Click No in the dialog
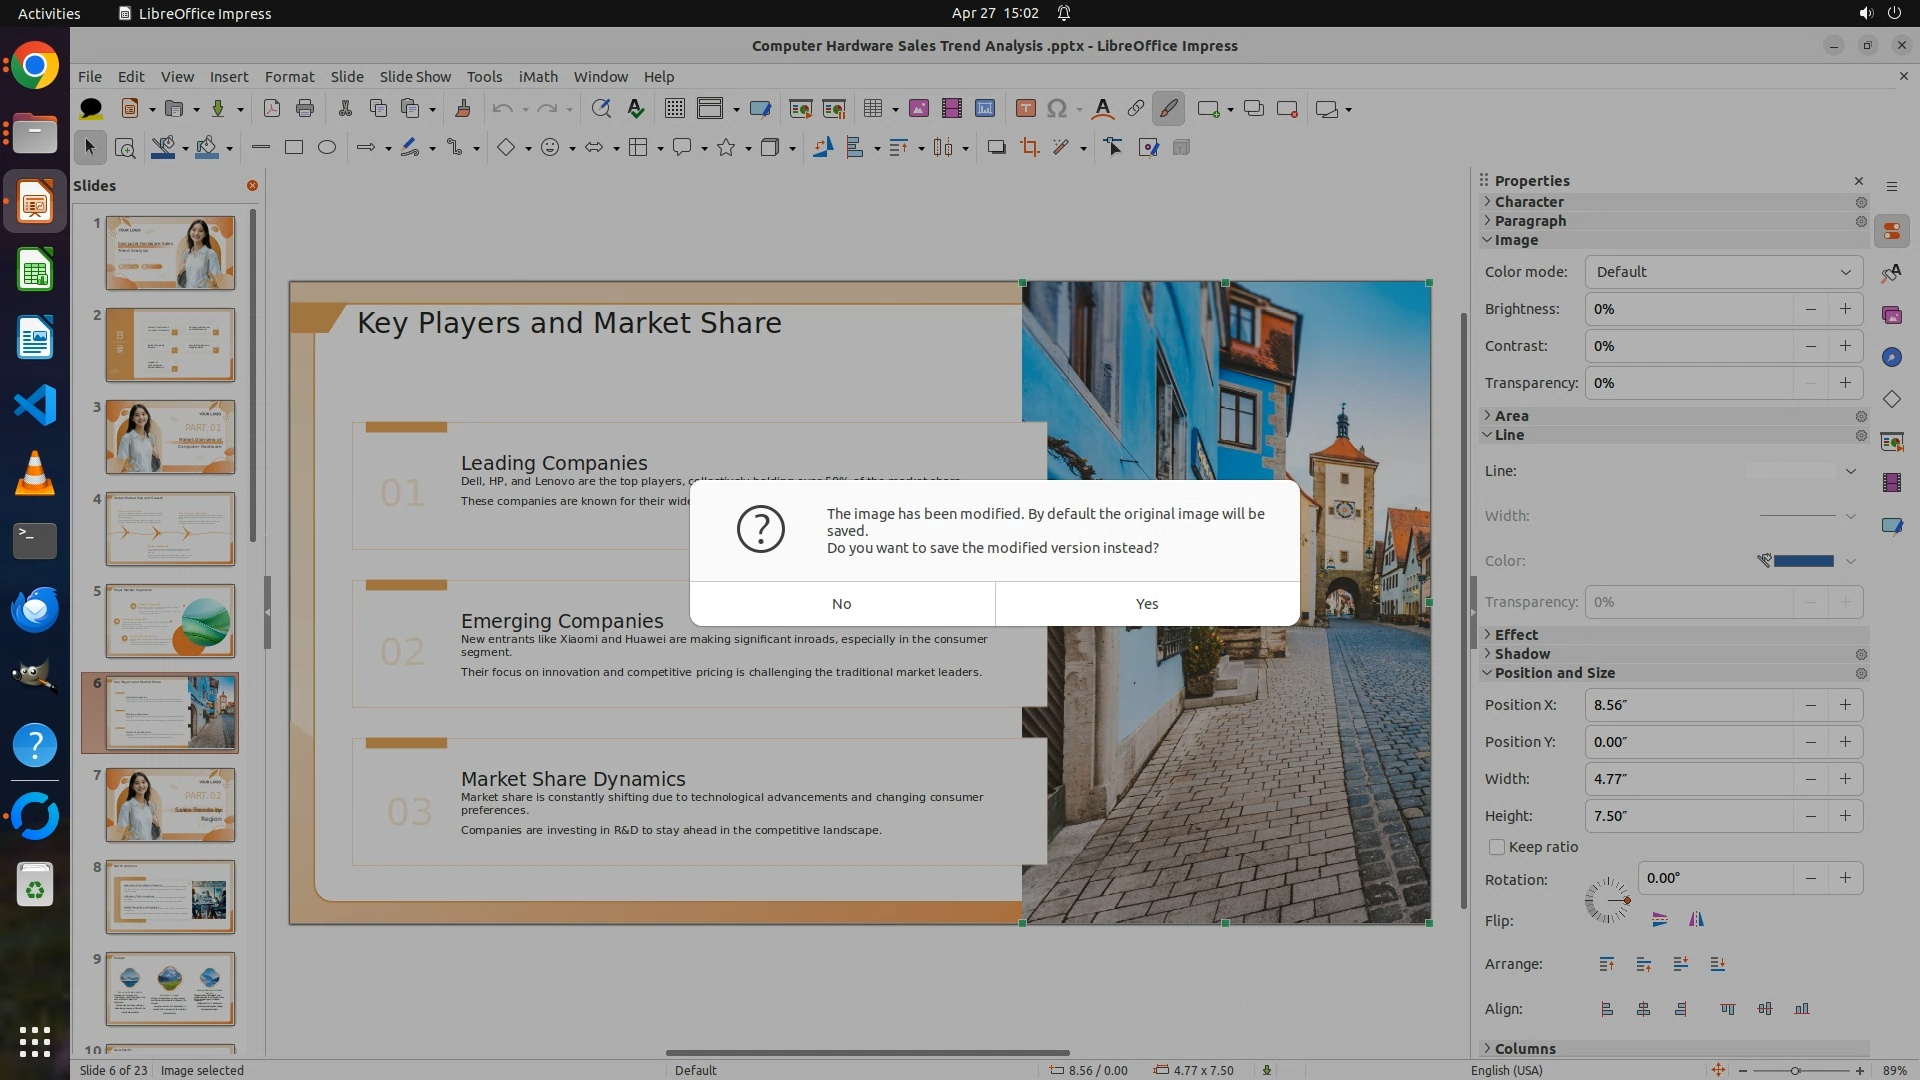Screen dimensions: 1920x1080 coord(841,604)
